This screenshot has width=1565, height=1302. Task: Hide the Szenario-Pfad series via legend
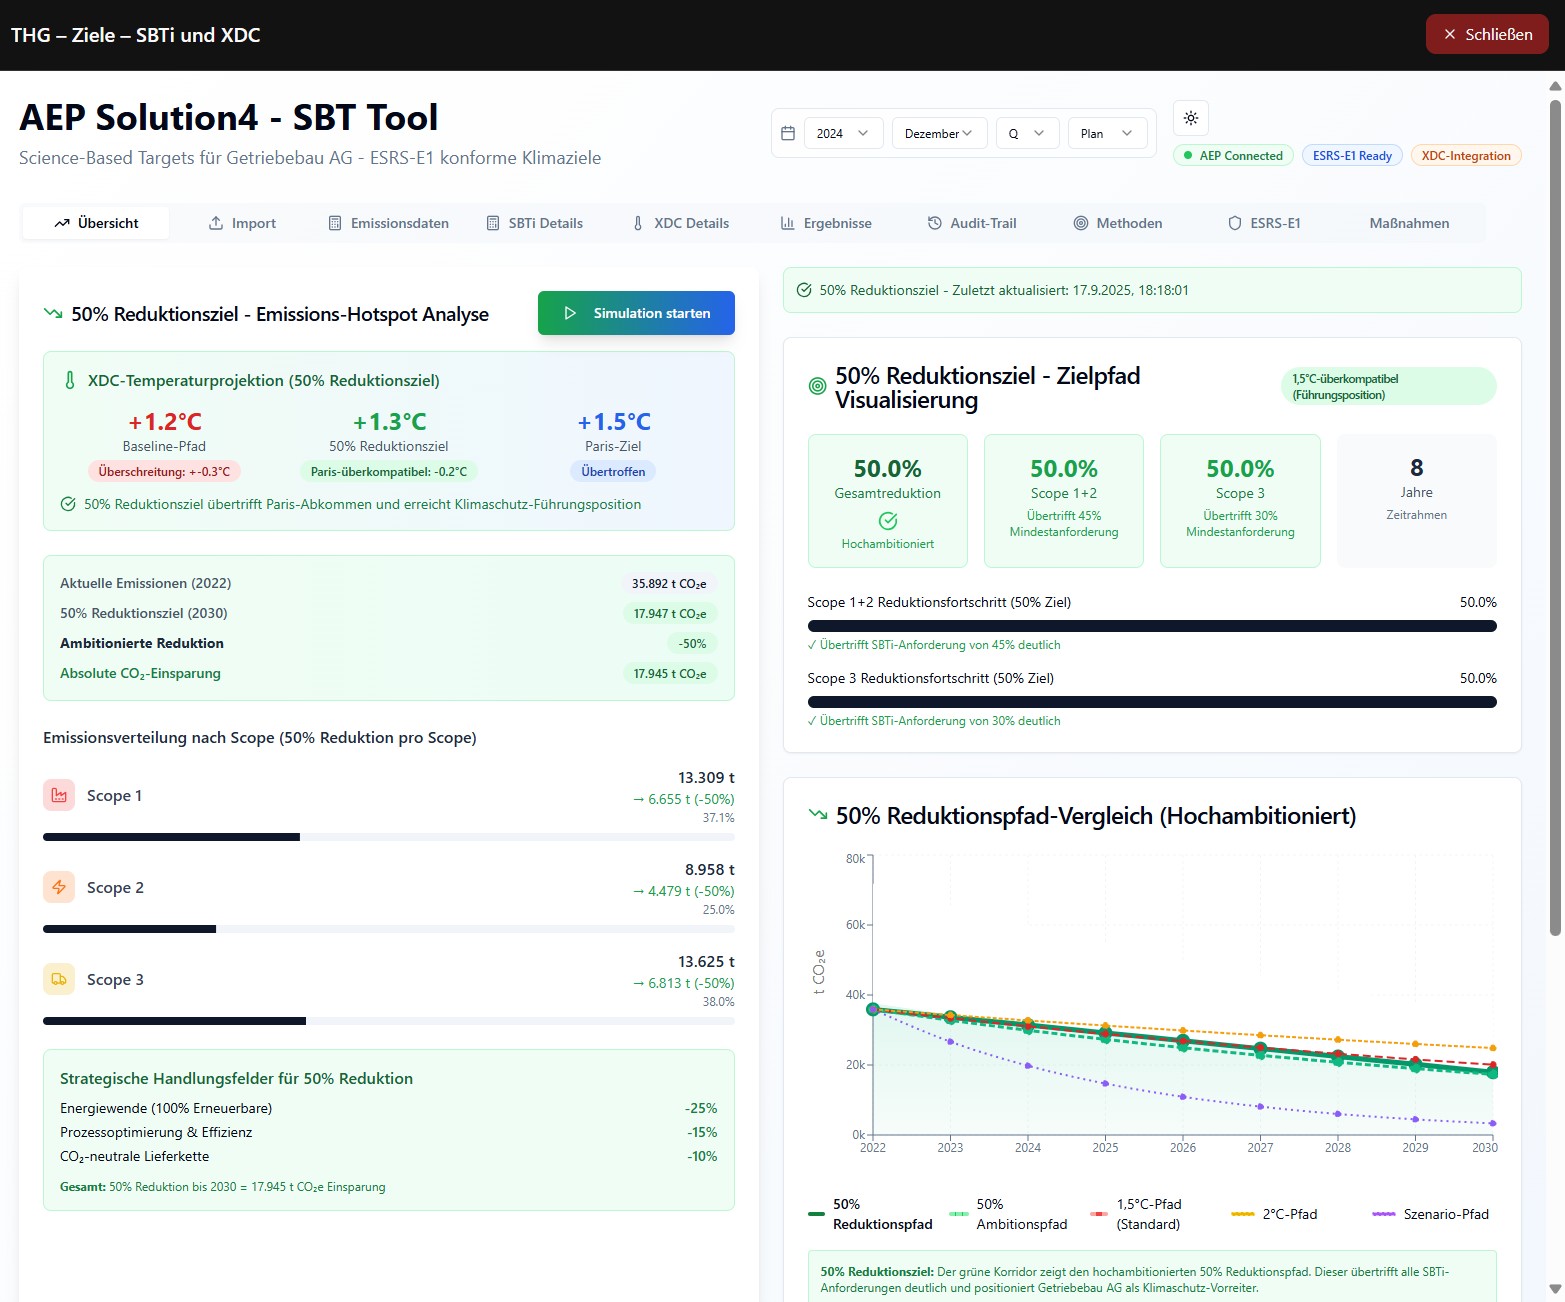click(x=1431, y=1214)
